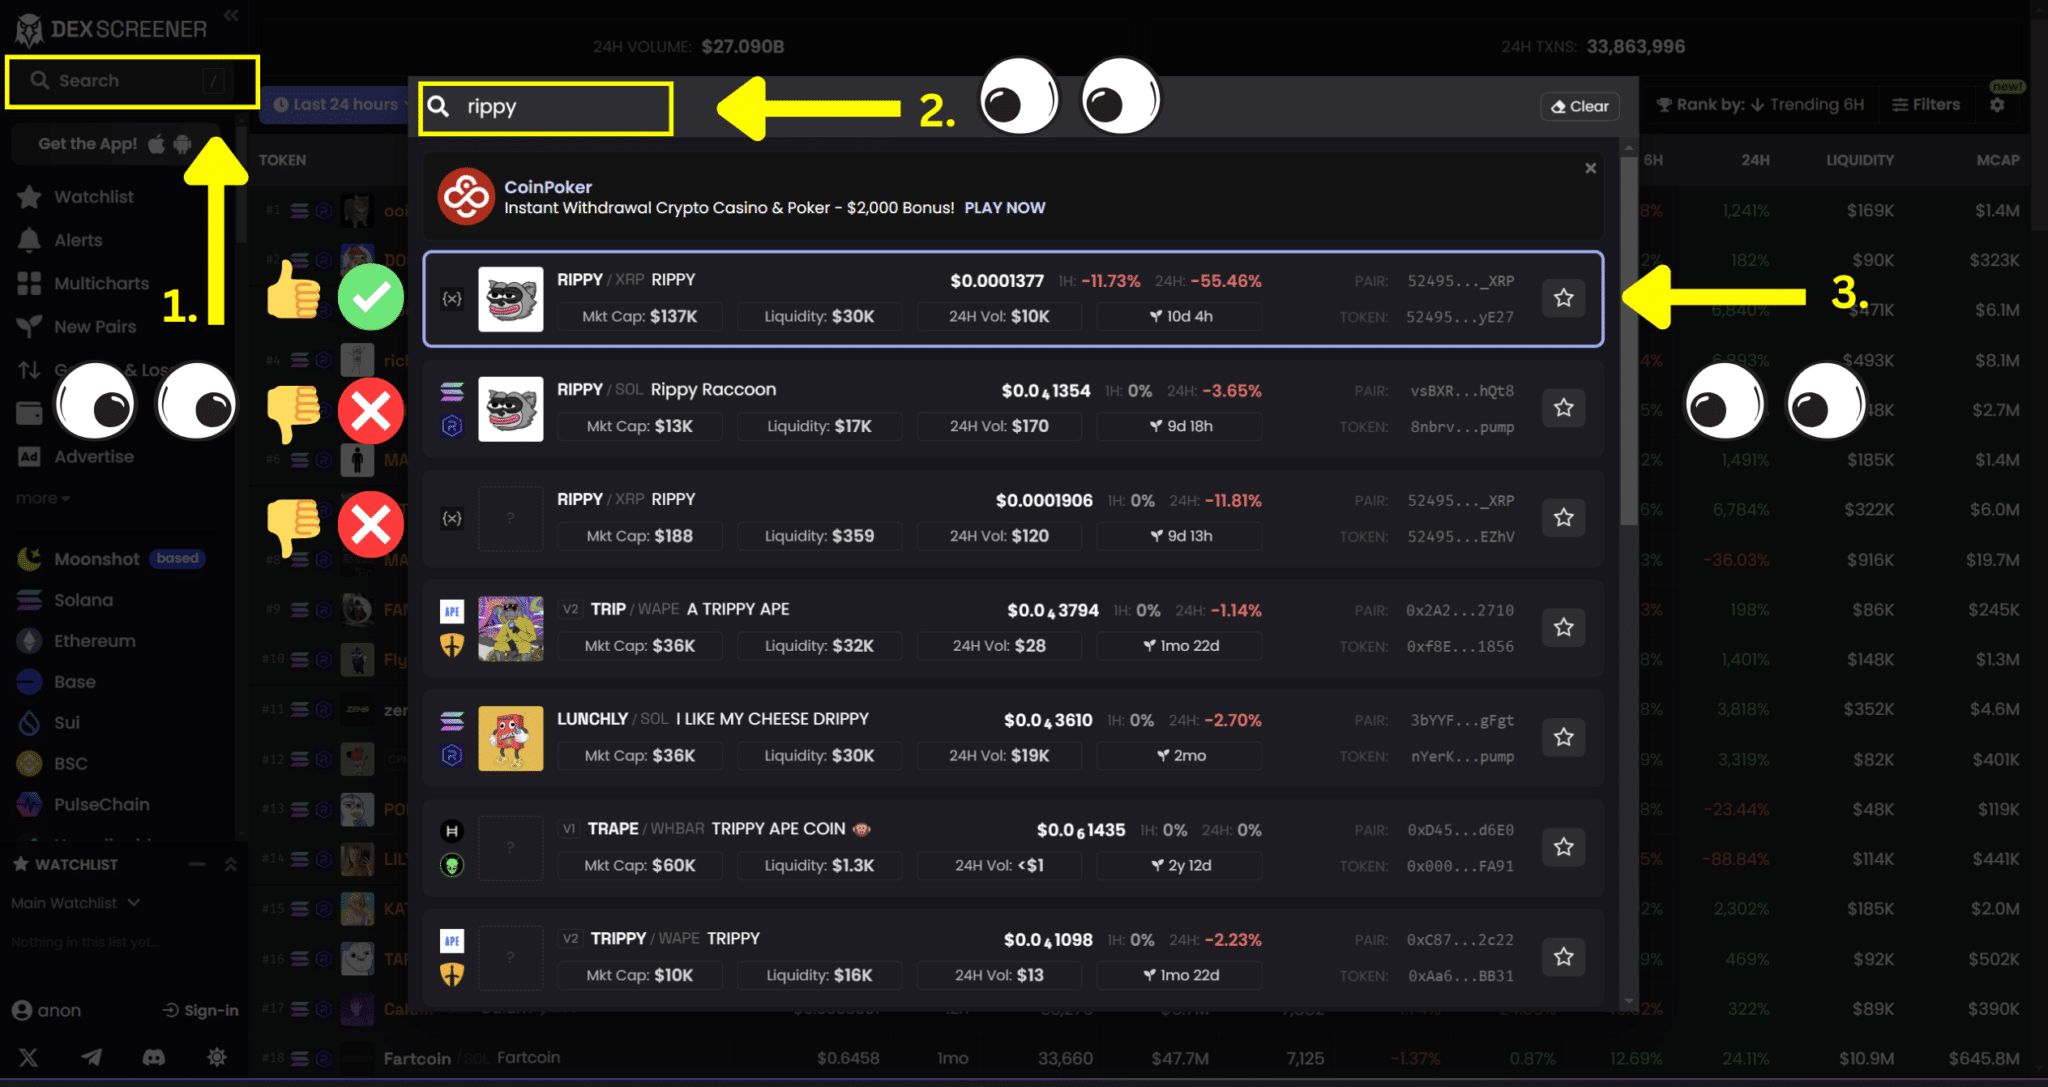Click the Watchlist star icon in sidebar

pos(29,197)
